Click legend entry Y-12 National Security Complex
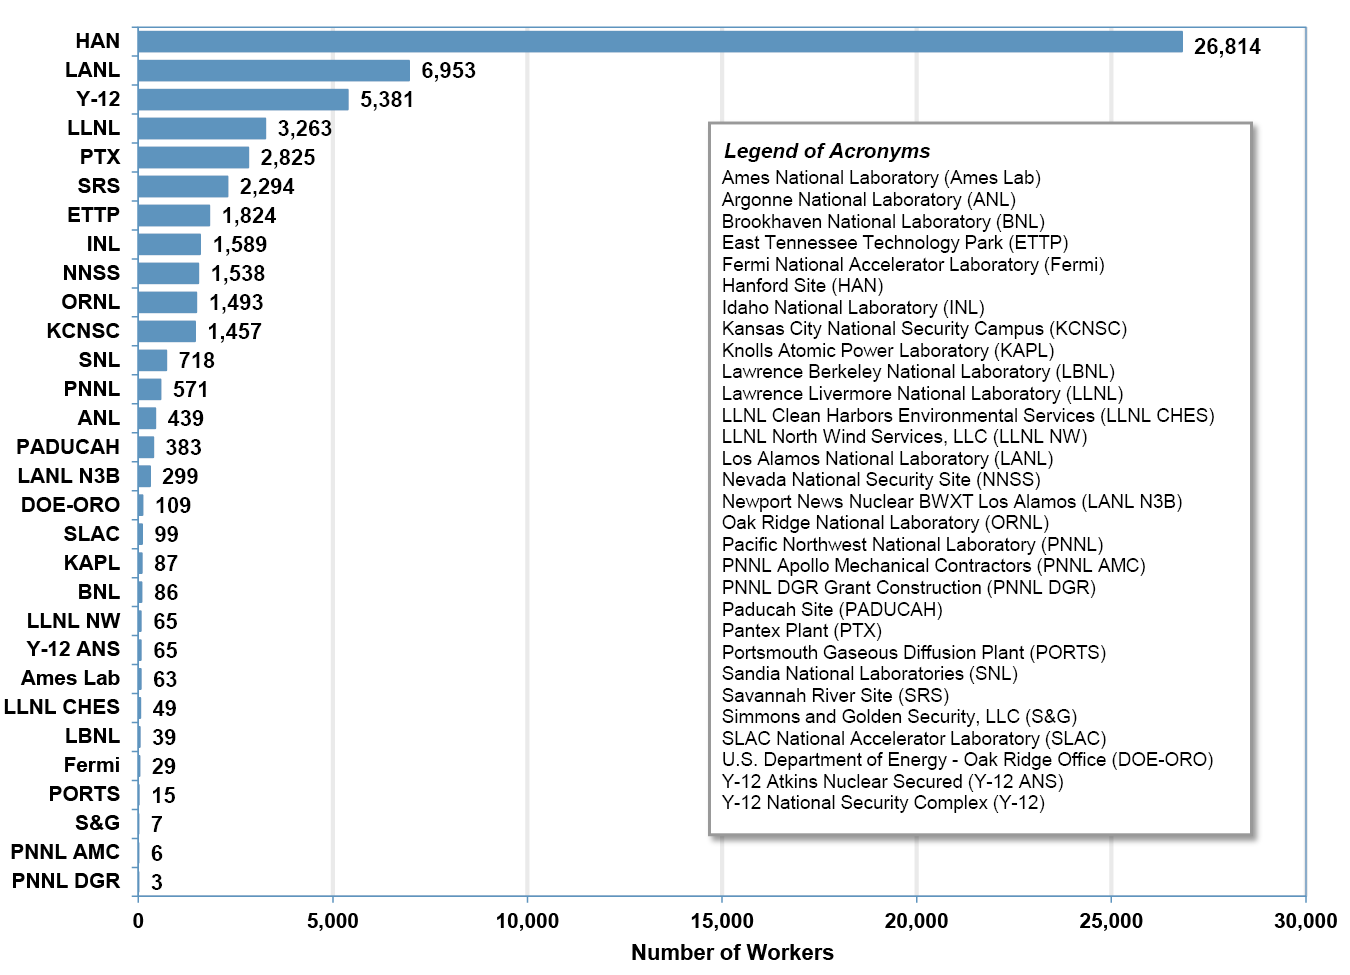This screenshot has height=975, width=1350. (x=883, y=803)
